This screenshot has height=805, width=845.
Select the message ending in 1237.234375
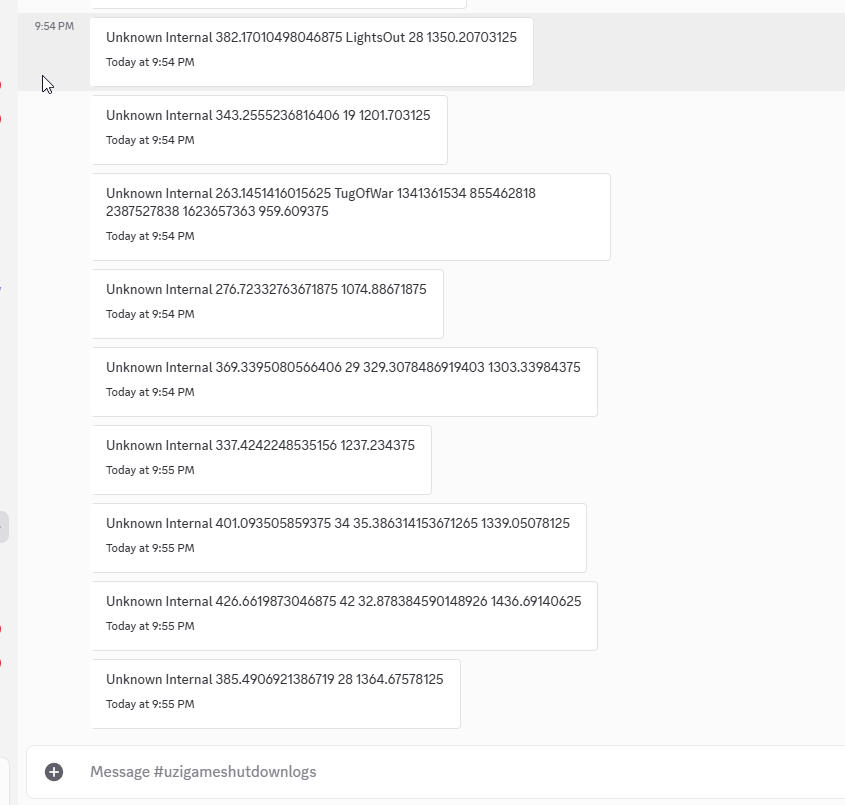(x=260, y=446)
